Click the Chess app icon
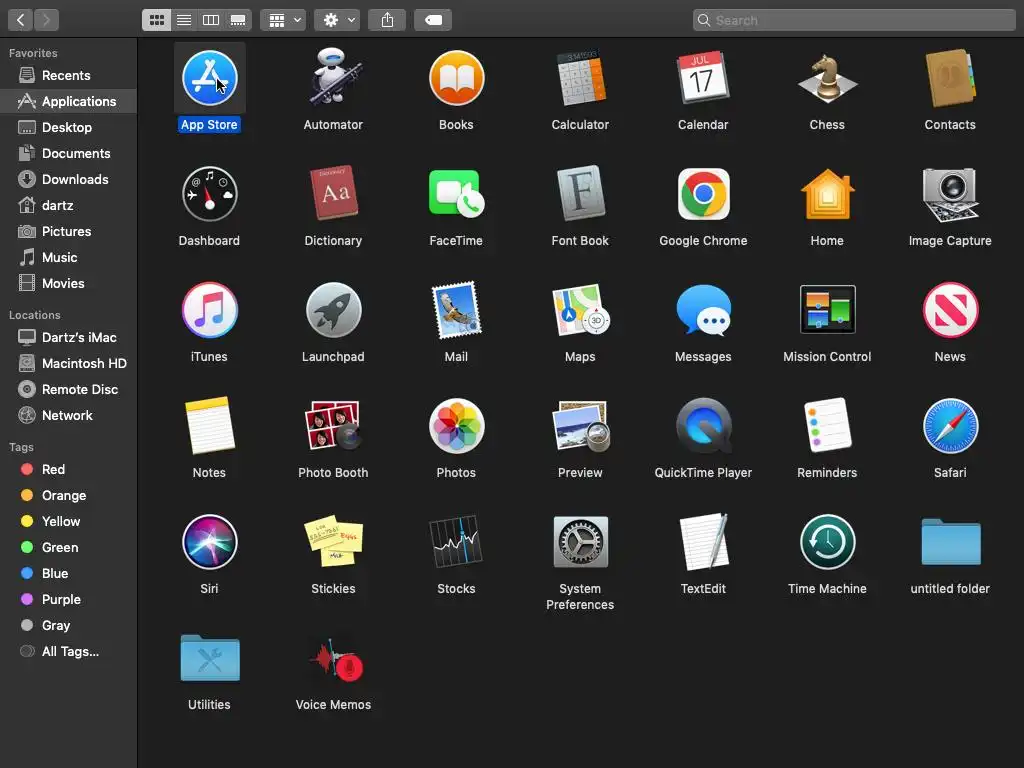Viewport: 1024px width, 768px height. pyautogui.click(x=827, y=78)
